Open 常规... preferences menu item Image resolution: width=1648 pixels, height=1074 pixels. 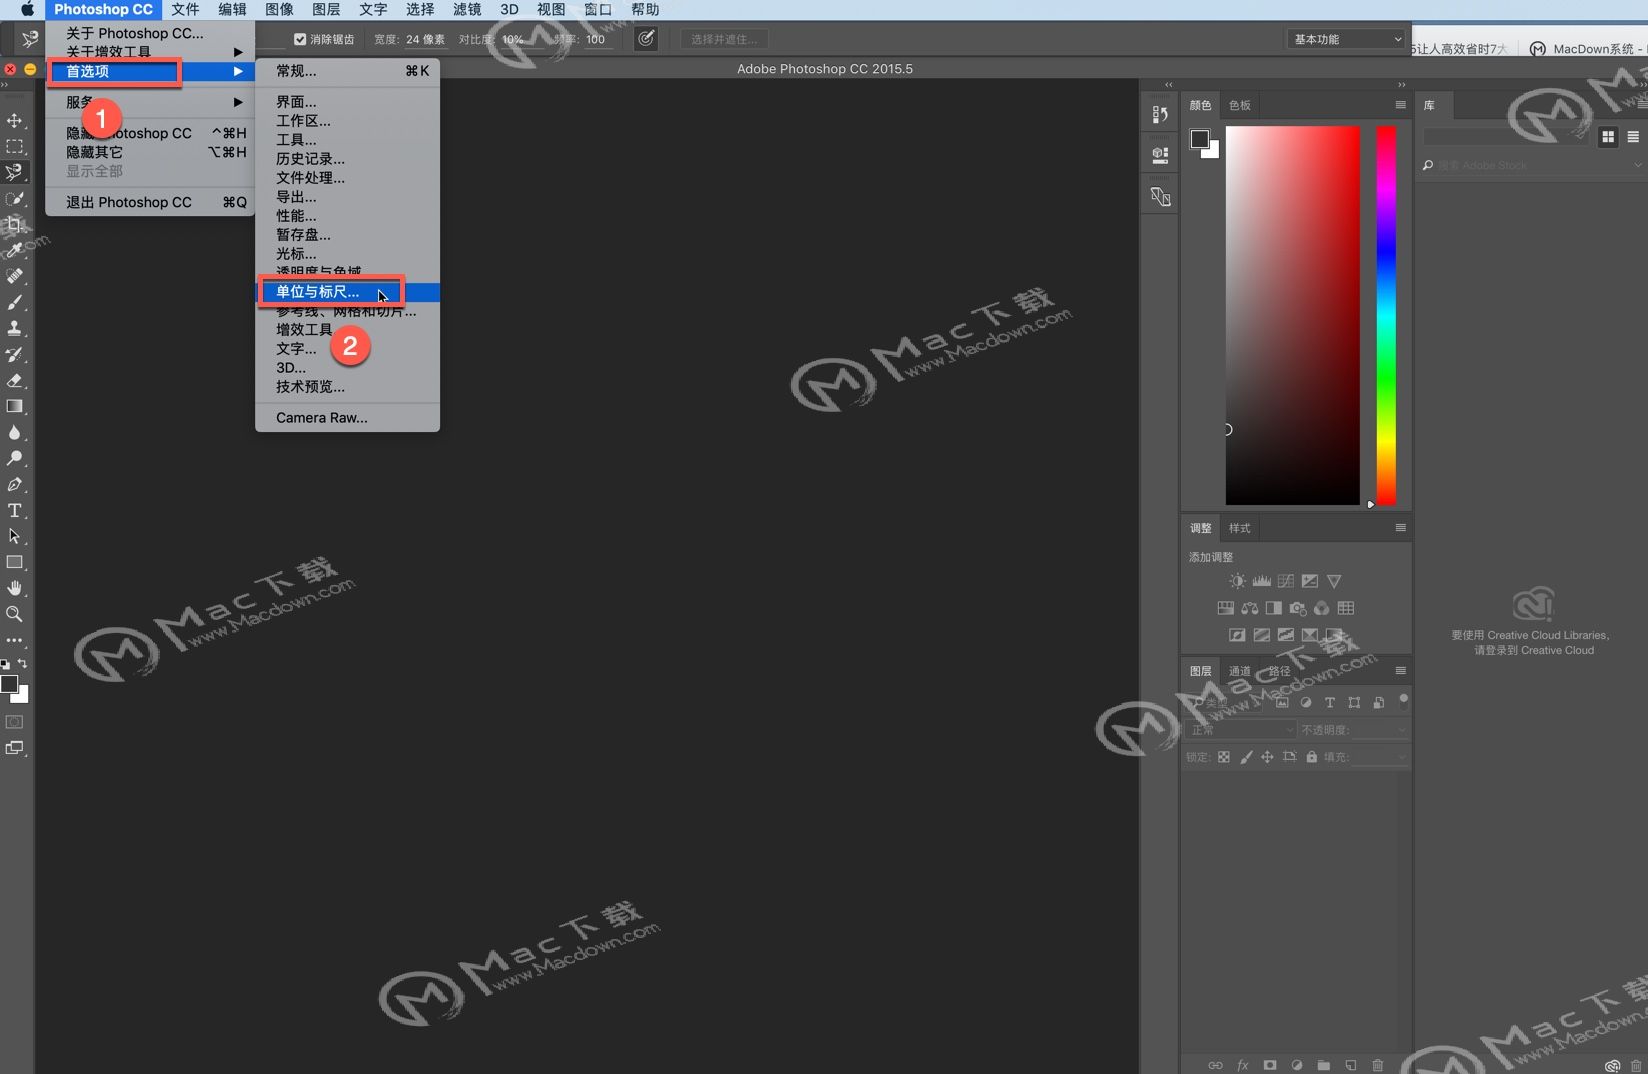tap(348, 71)
